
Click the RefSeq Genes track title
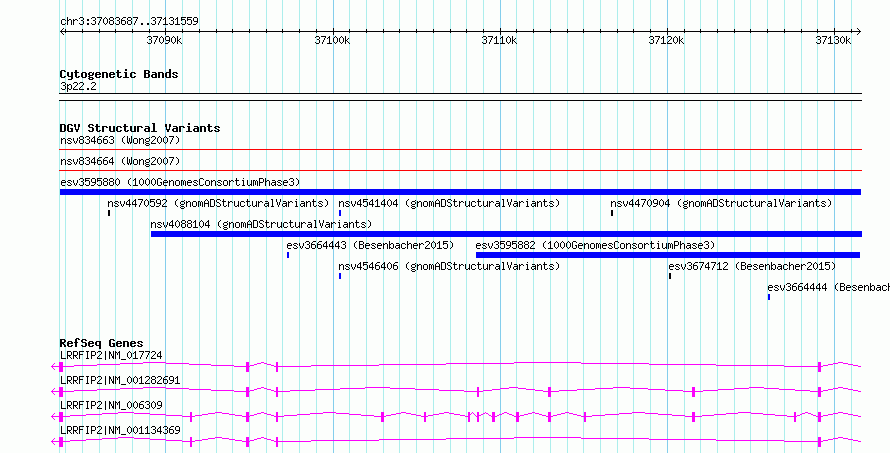pyautogui.click(x=102, y=343)
